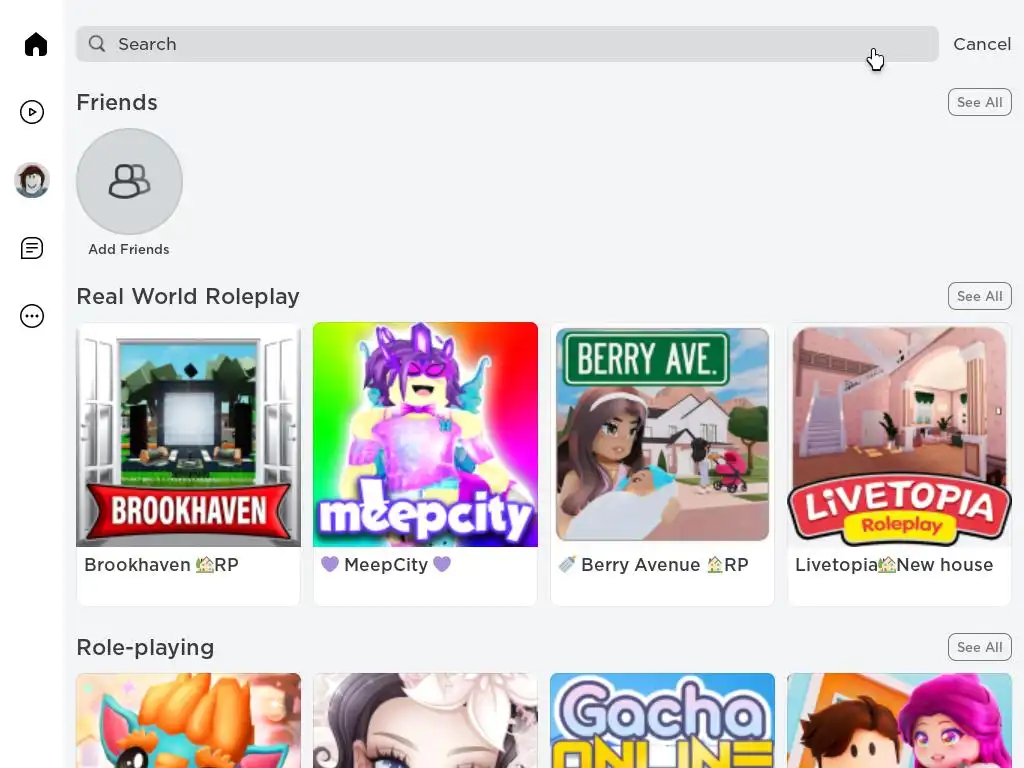Open the avatar profile in sidebar
The image size is (1024, 768).
(x=32, y=180)
